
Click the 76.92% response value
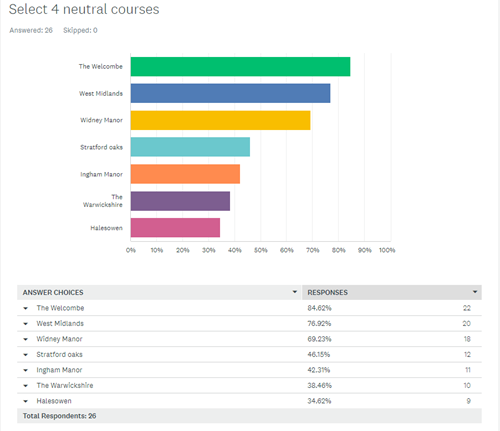coord(319,323)
